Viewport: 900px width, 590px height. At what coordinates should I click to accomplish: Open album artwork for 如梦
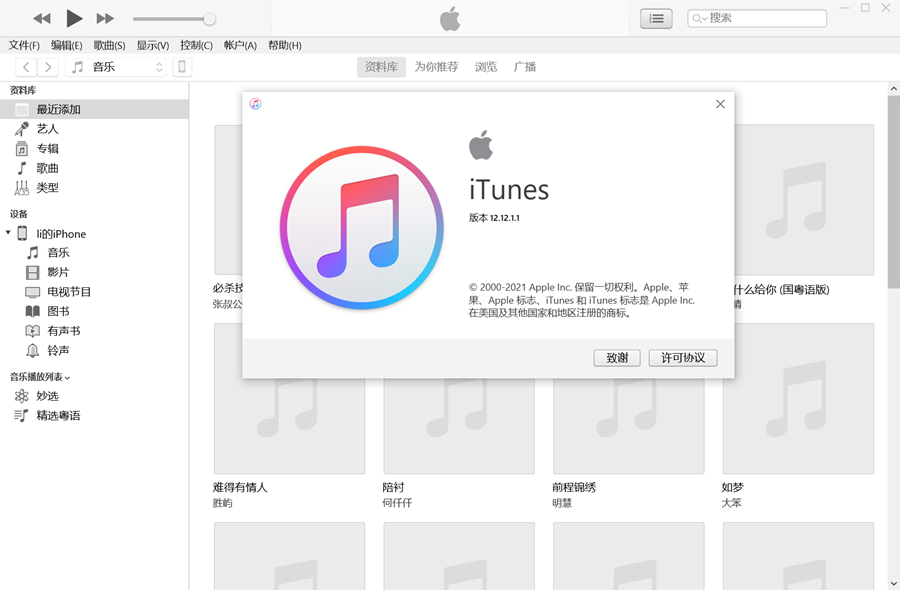tap(798, 398)
